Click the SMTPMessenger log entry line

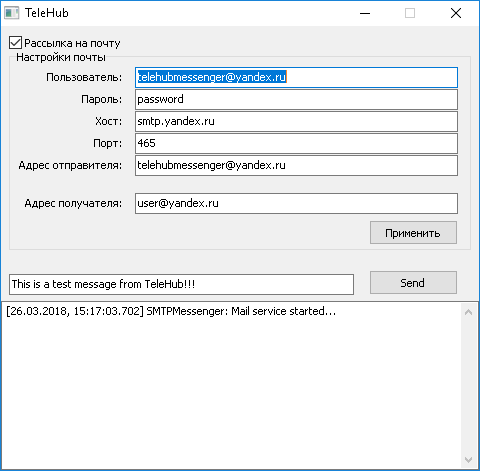pos(171,311)
